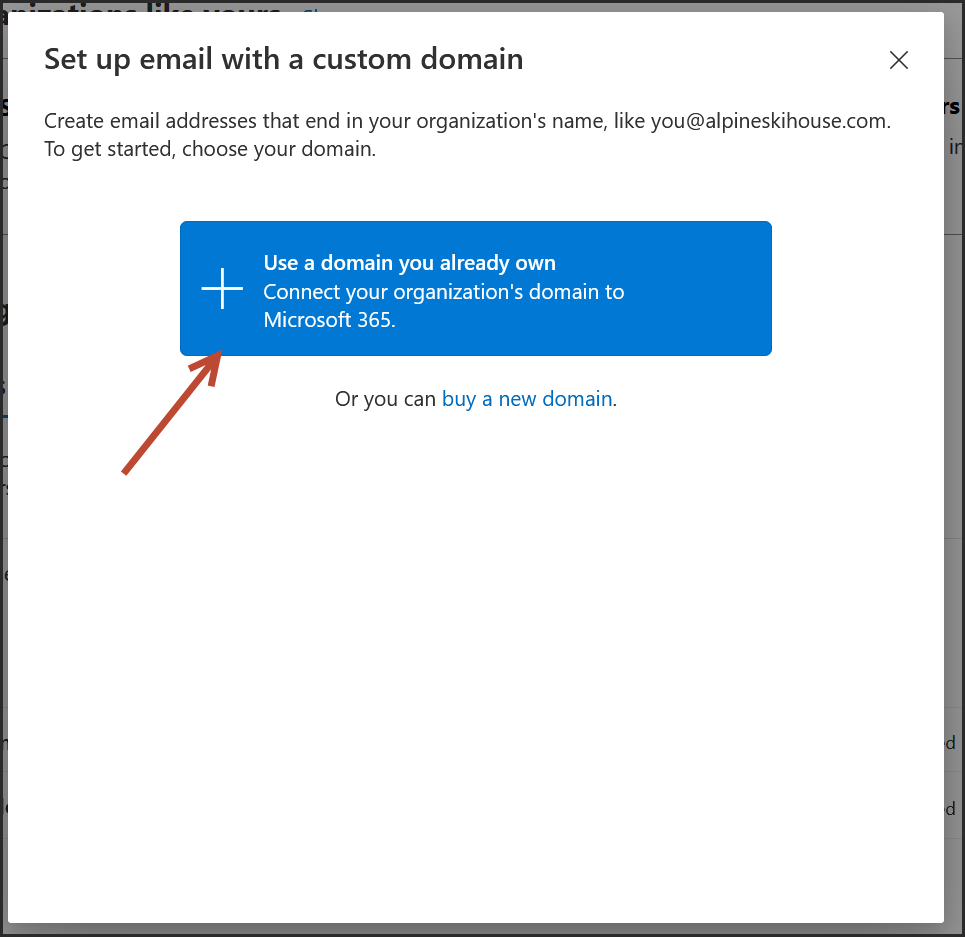Click the tail end of the red arrow
This screenshot has width=965, height=937.
pos(126,470)
